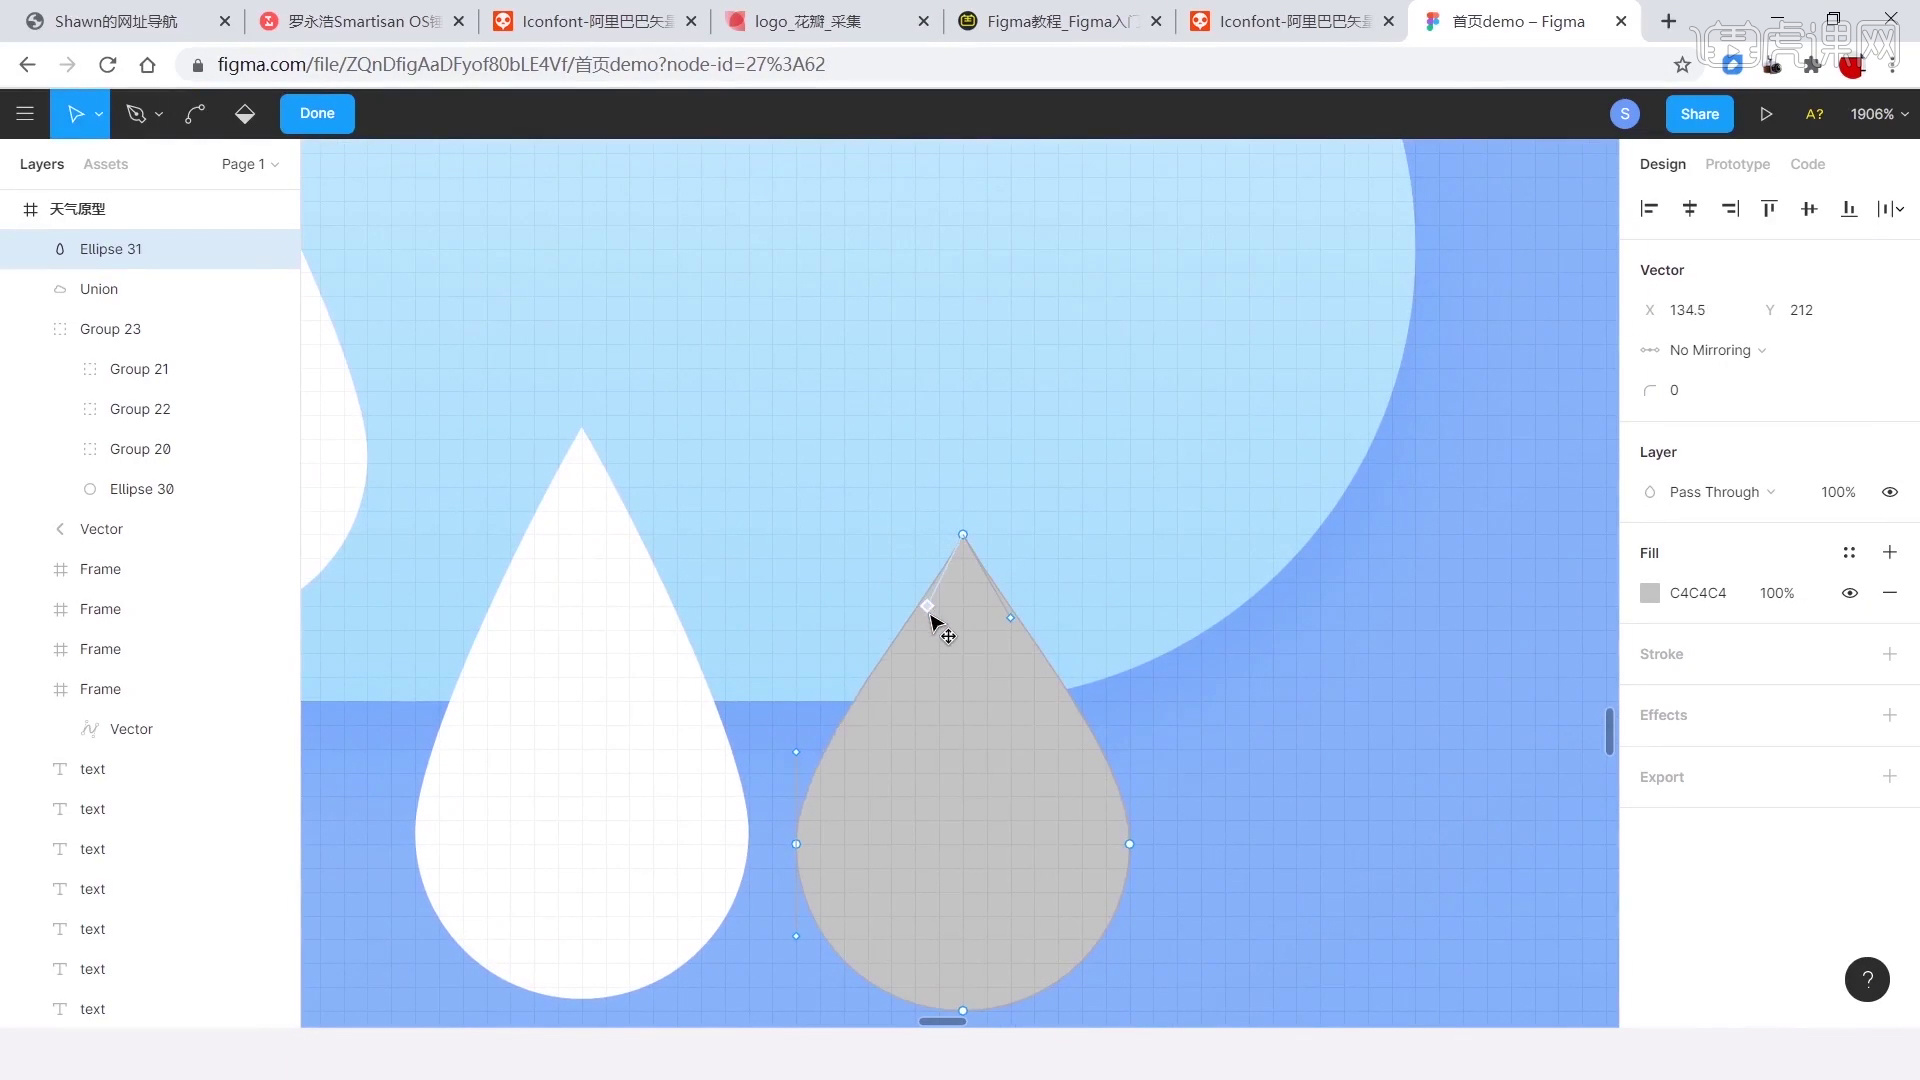Click the Share button

pyautogui.click(x=1700, y=113)
